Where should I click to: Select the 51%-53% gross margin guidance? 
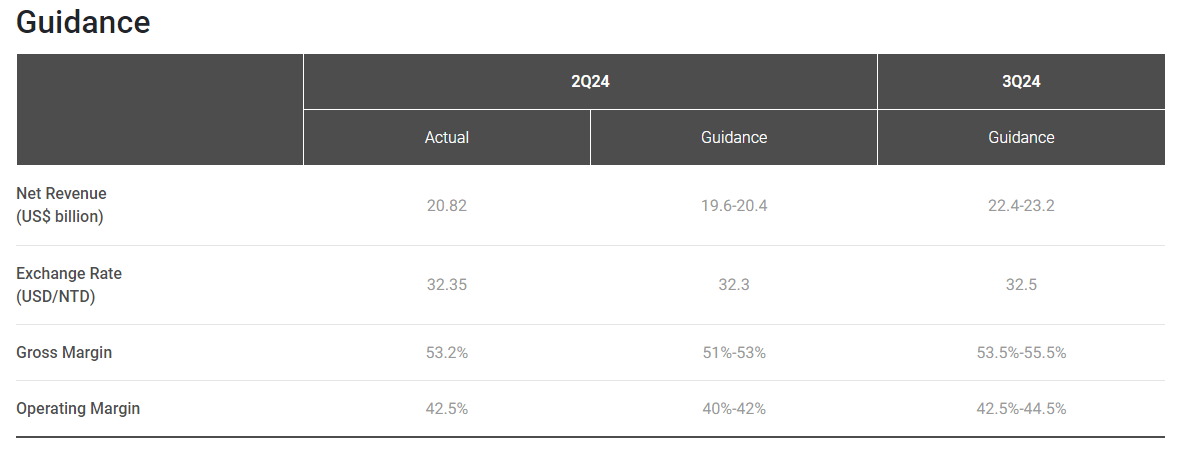(x=734, y=353)
